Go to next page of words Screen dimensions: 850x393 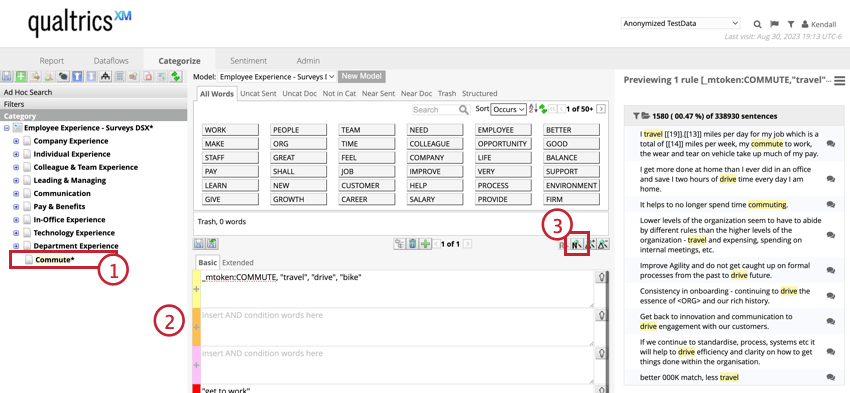click(601, 109)
